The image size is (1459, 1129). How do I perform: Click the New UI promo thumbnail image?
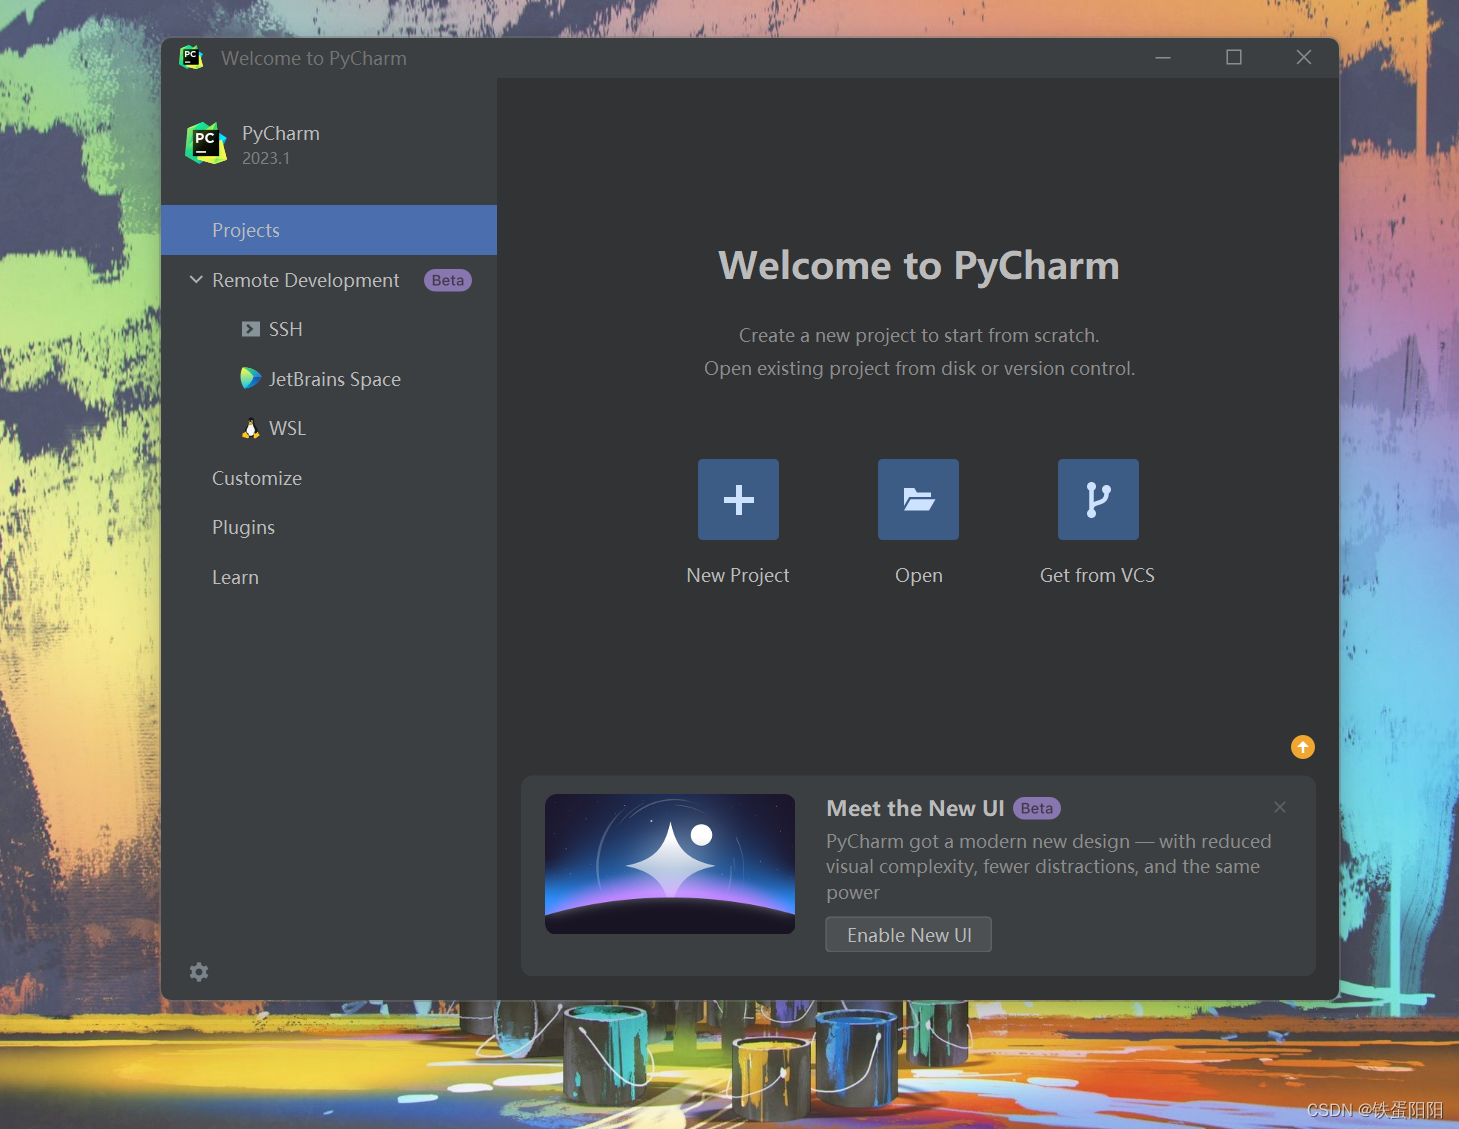(x=670, y=864)
